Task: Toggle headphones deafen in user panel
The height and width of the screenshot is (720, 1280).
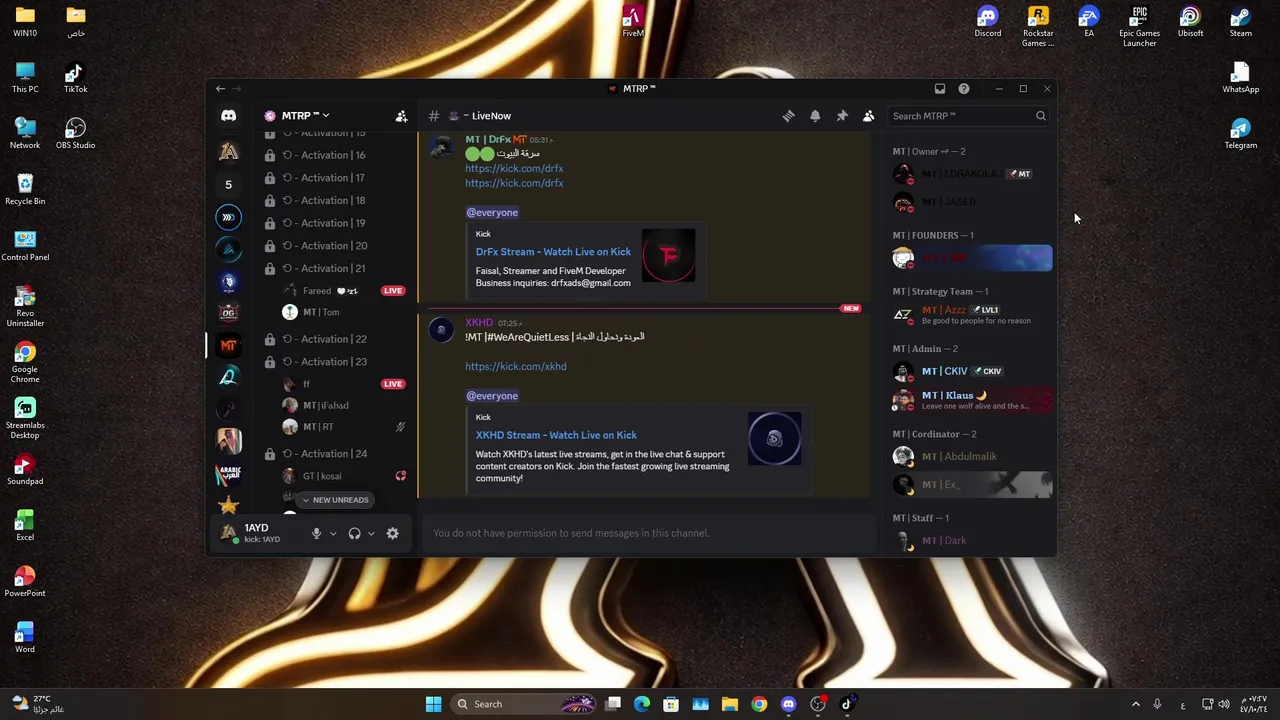Action: pos(354,533)
